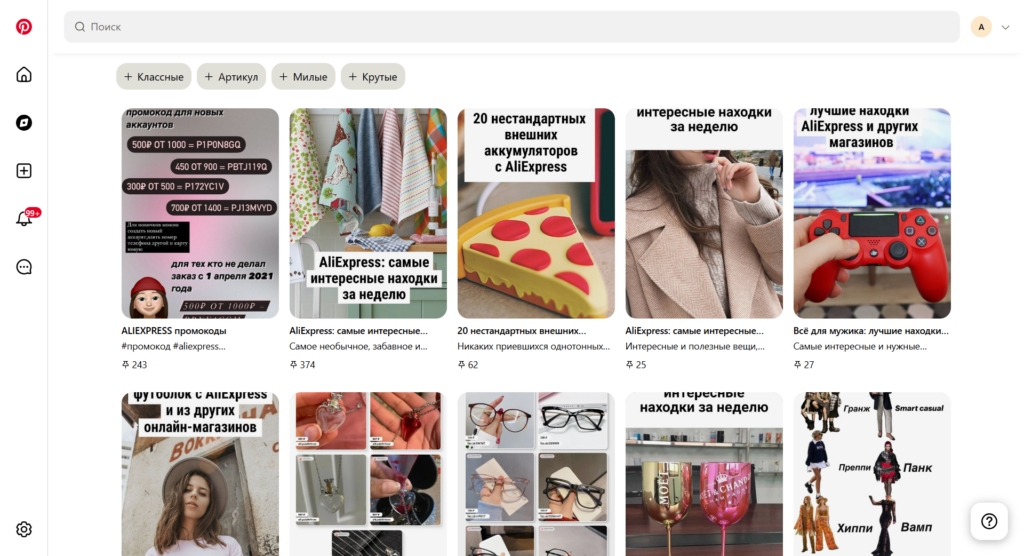Screen dimensions: 1024x556
Task: Open the red gamepad controller pin
Action: (872, 213)
